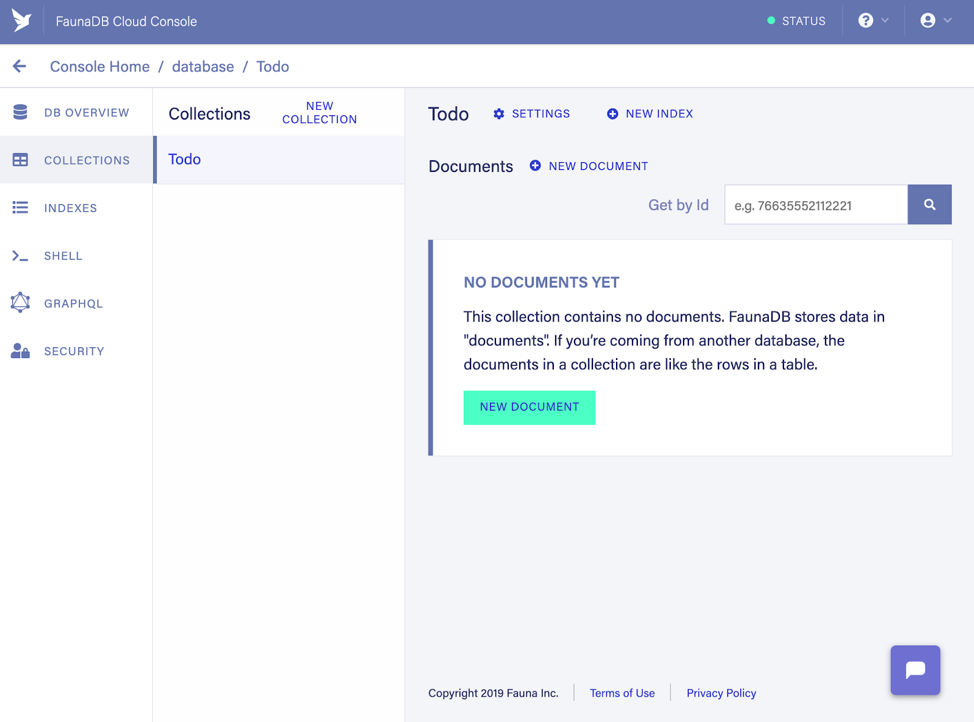Click the DB Overview database icon
The image size is (974, 722).
click(x=20, y=112)
